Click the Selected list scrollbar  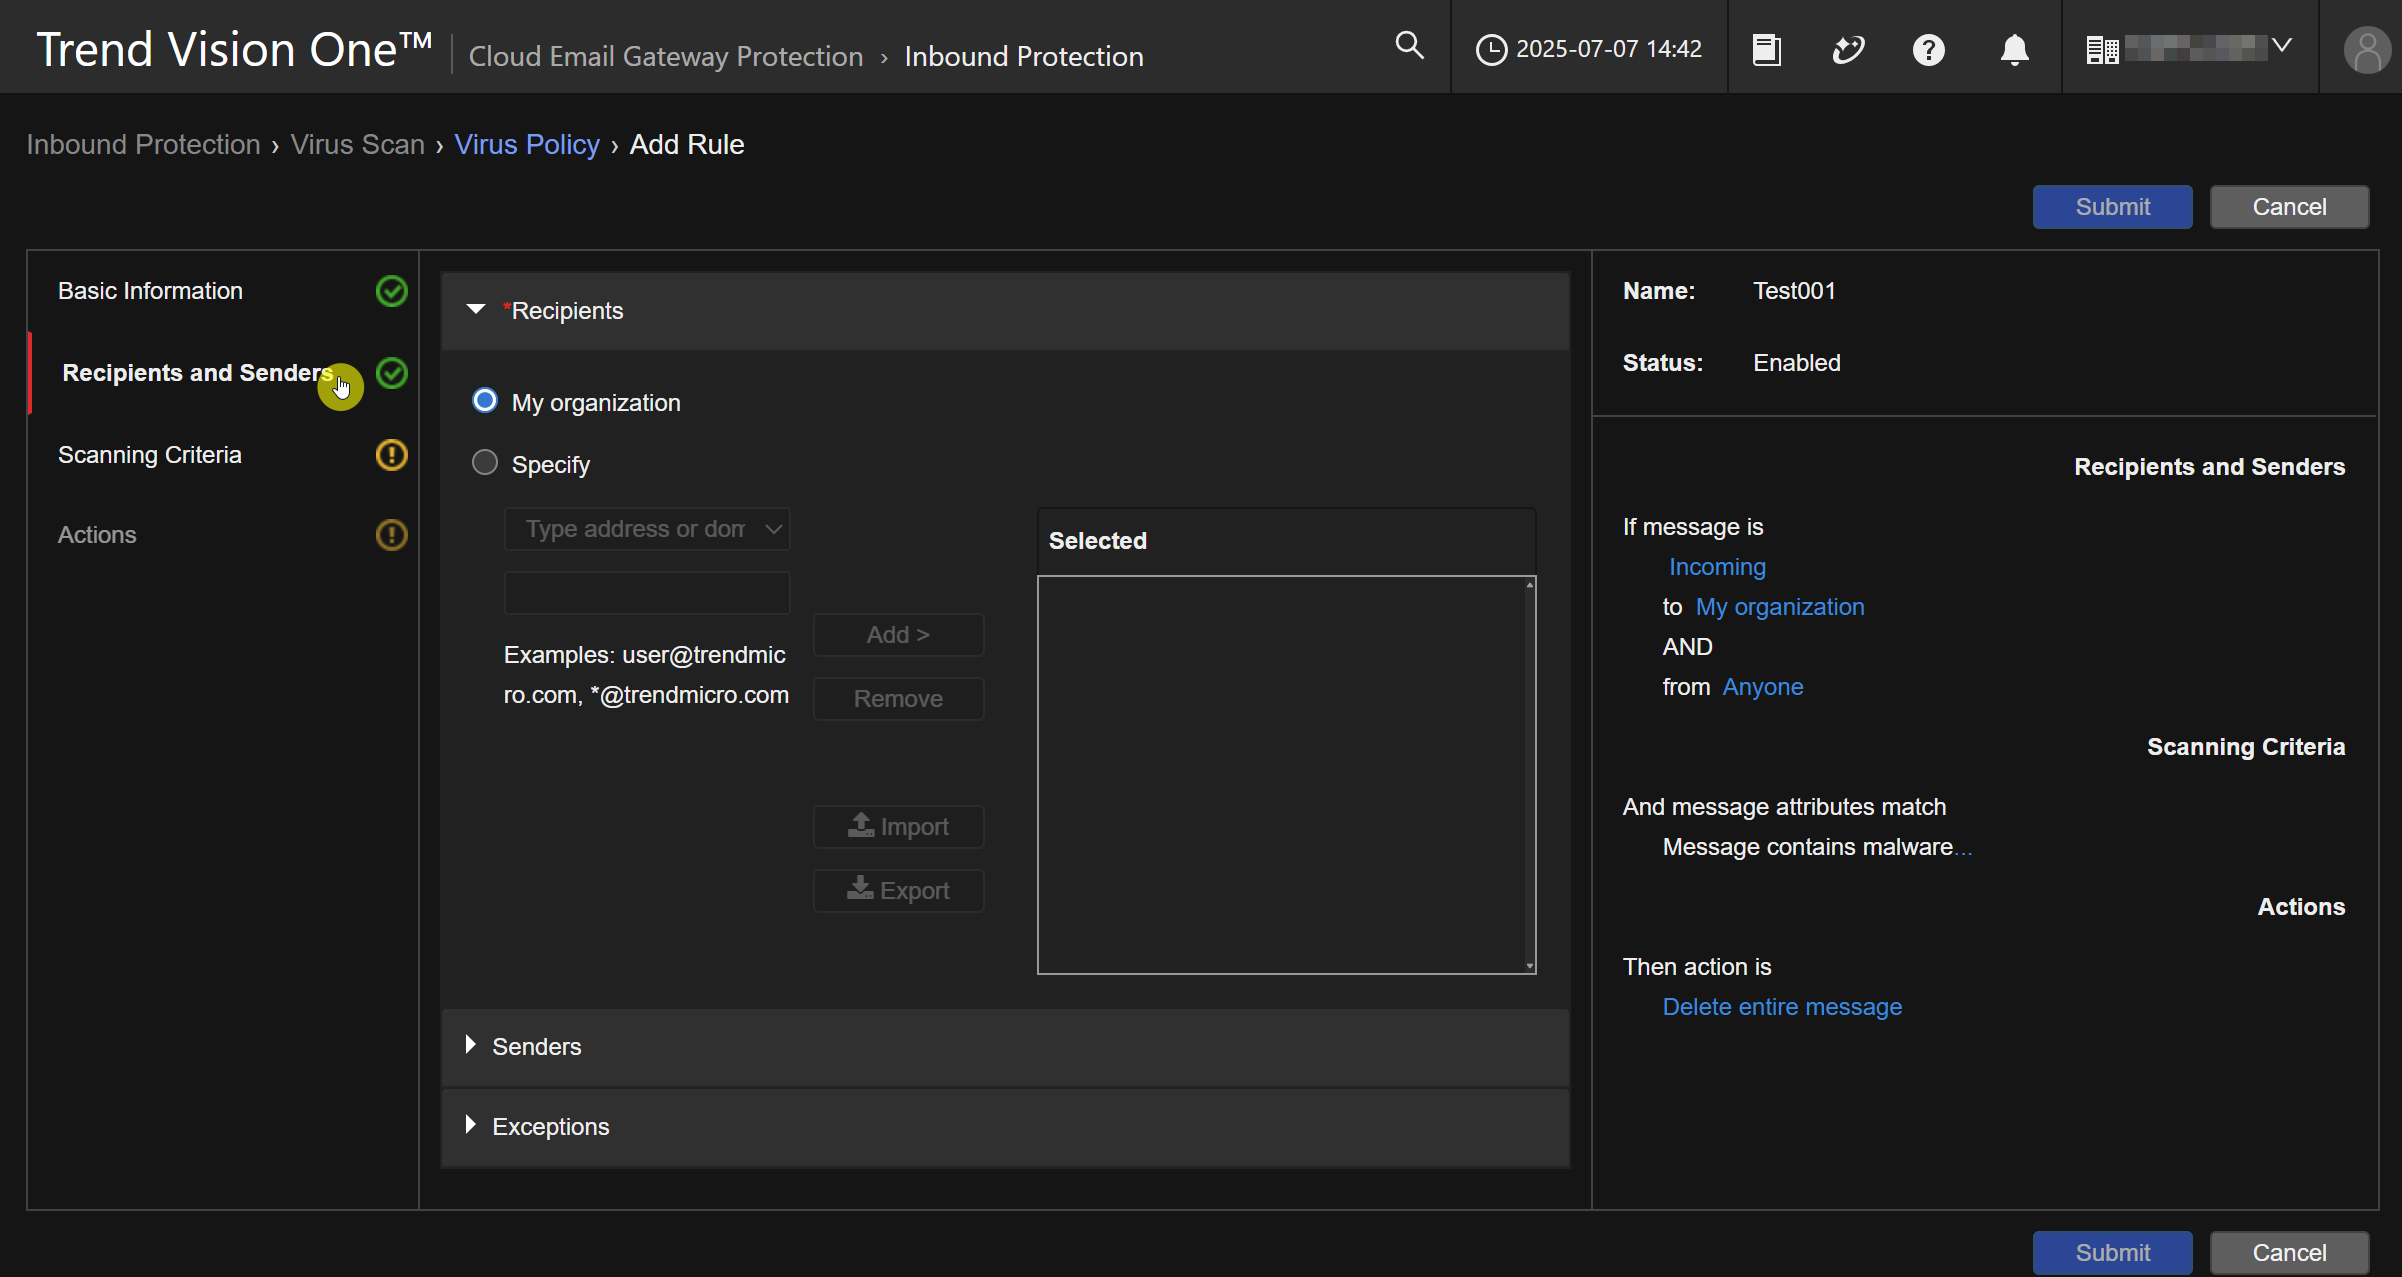pos(1529,775)
